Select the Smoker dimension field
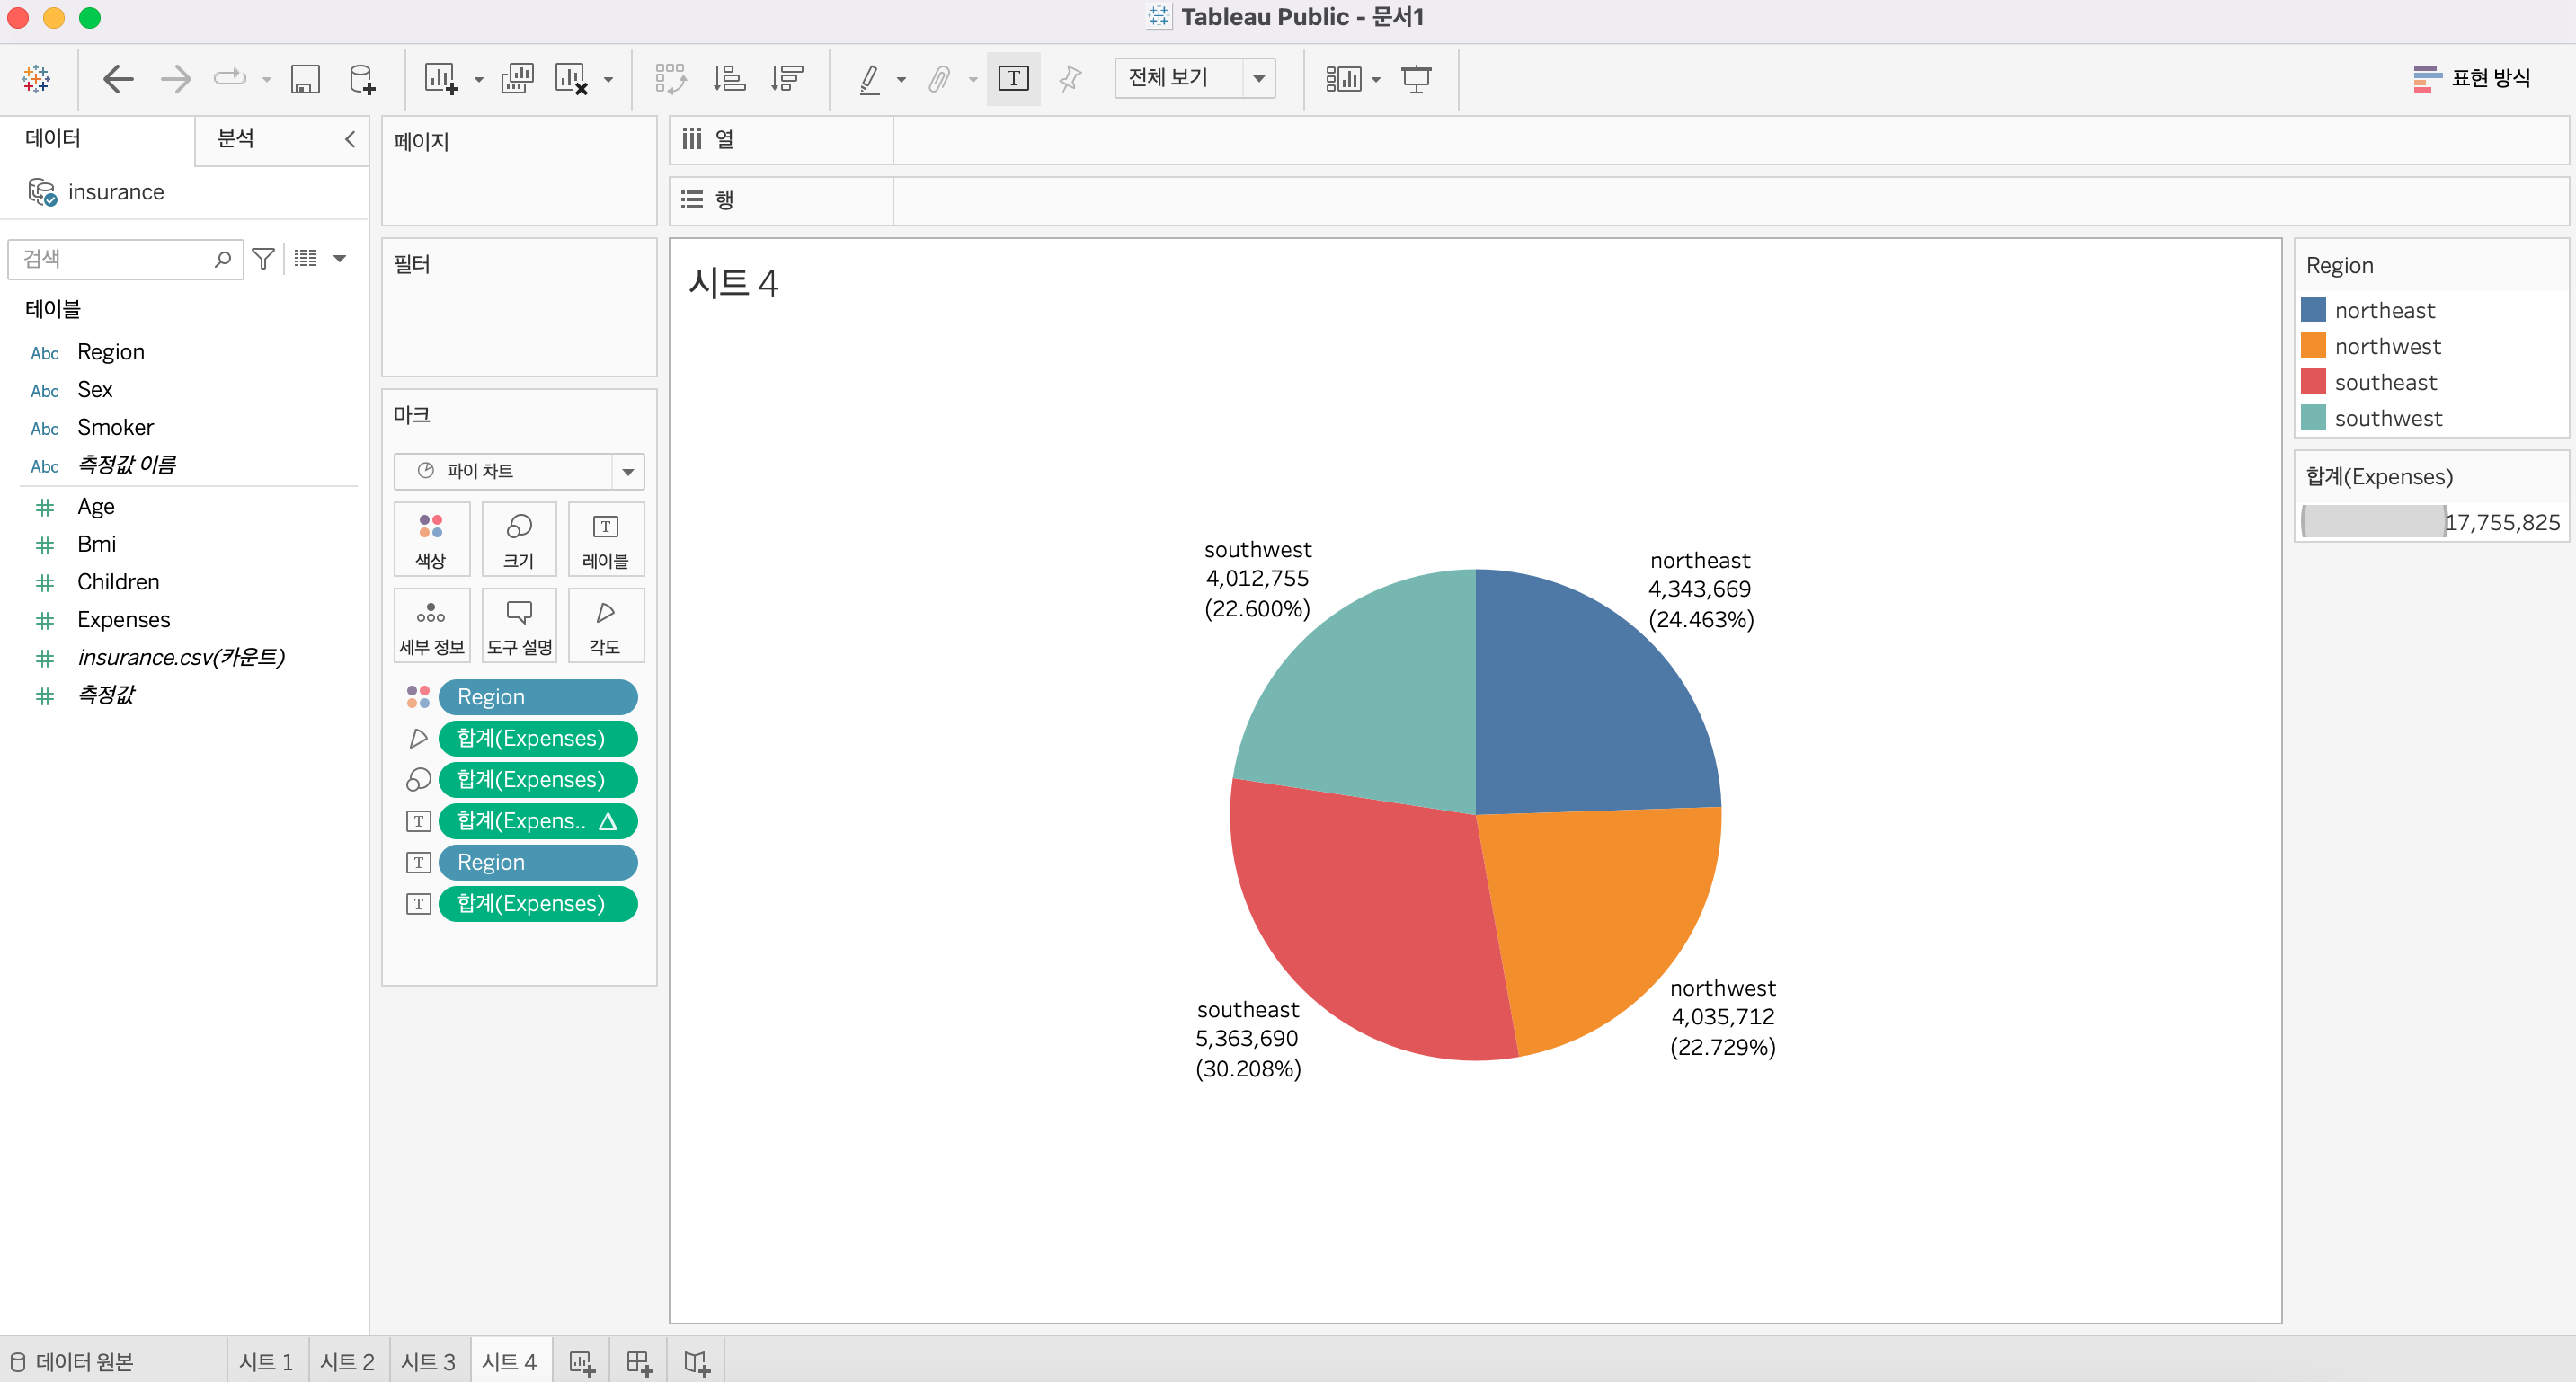This screenshot has width=2576, height=1382. pyautogui.click(x=115, y=427)
